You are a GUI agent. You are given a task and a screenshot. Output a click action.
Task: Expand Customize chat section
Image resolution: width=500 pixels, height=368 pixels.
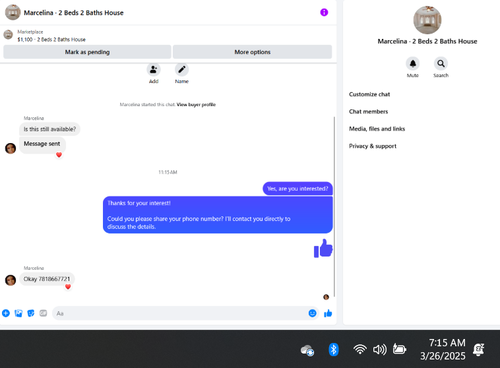(x=369, y=94)
